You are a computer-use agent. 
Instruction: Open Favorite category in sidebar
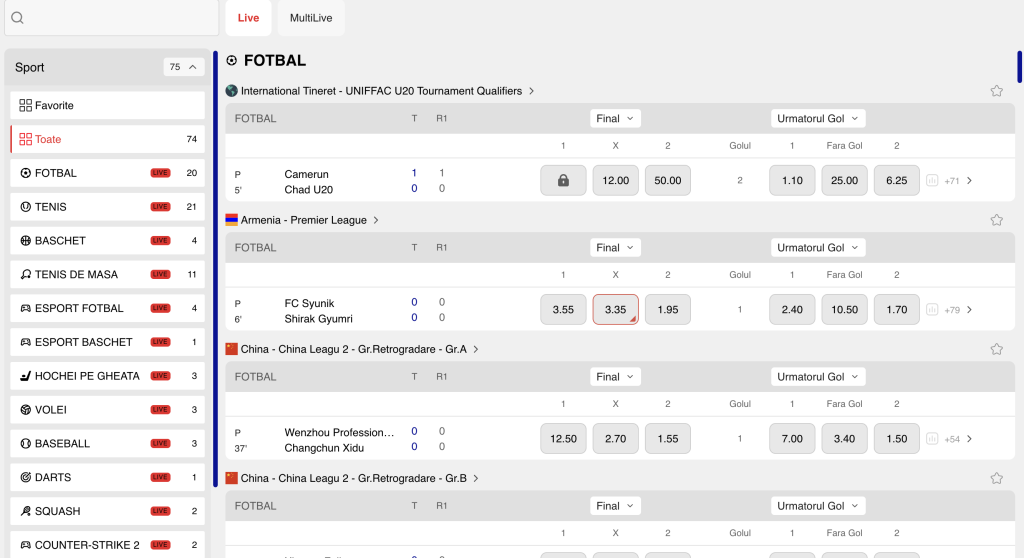(x=108, y=105)
